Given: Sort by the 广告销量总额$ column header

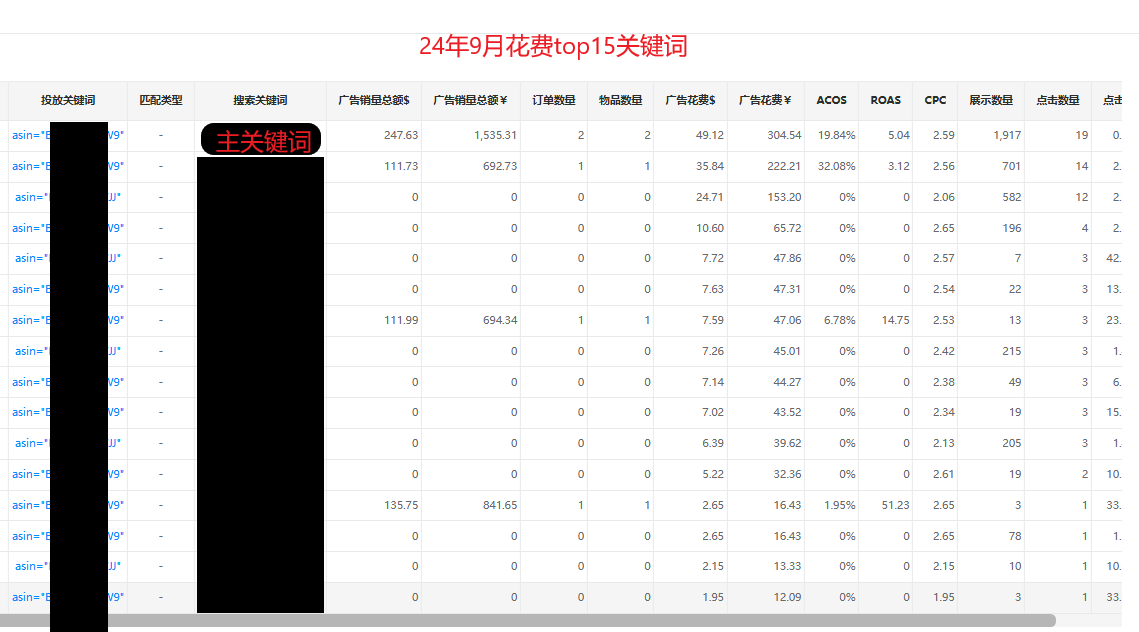Looking at the screenshot, I should pos(373,100).
